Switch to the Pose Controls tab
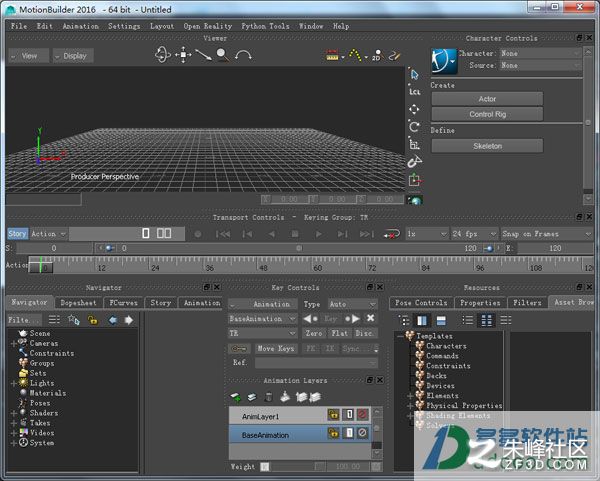This screenshot has height=481, width=600. pos(421,303)
